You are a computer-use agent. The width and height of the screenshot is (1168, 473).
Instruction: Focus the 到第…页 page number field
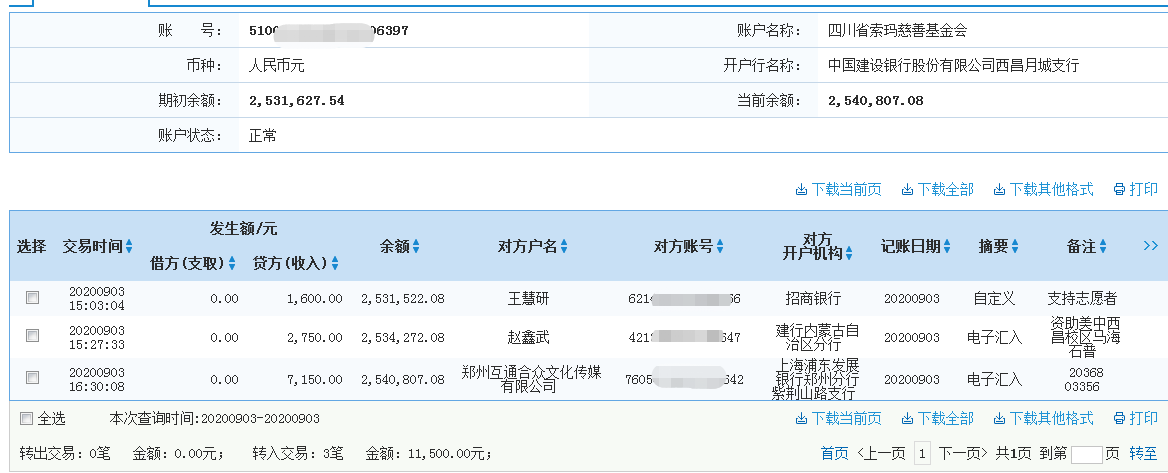(x=1086, y=454)
